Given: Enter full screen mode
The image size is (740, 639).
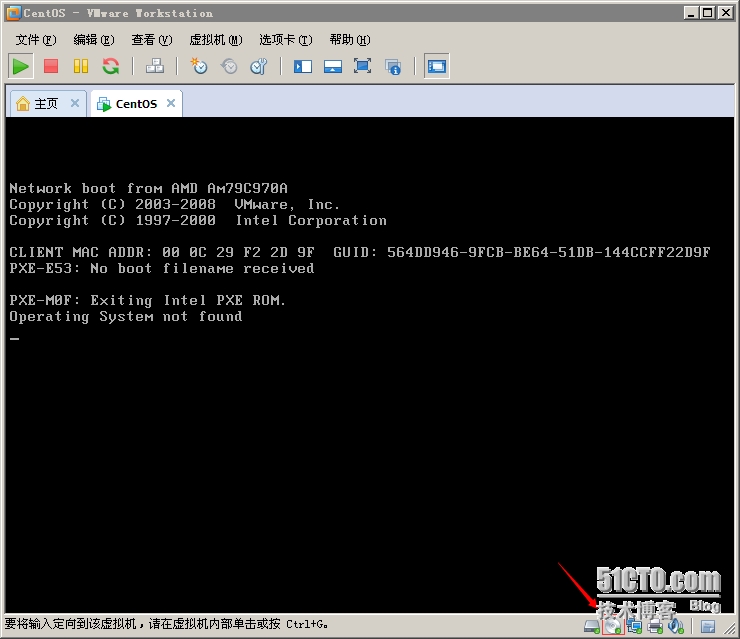Looking at the screenshot, I should pos(362,66).
